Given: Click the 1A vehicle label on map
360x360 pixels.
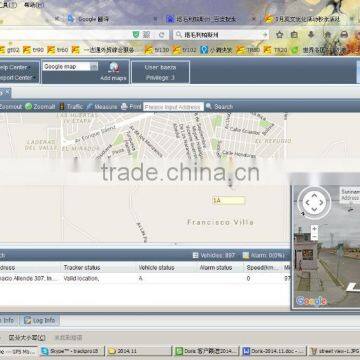Looking at the screenshot, I should (229, 200).
